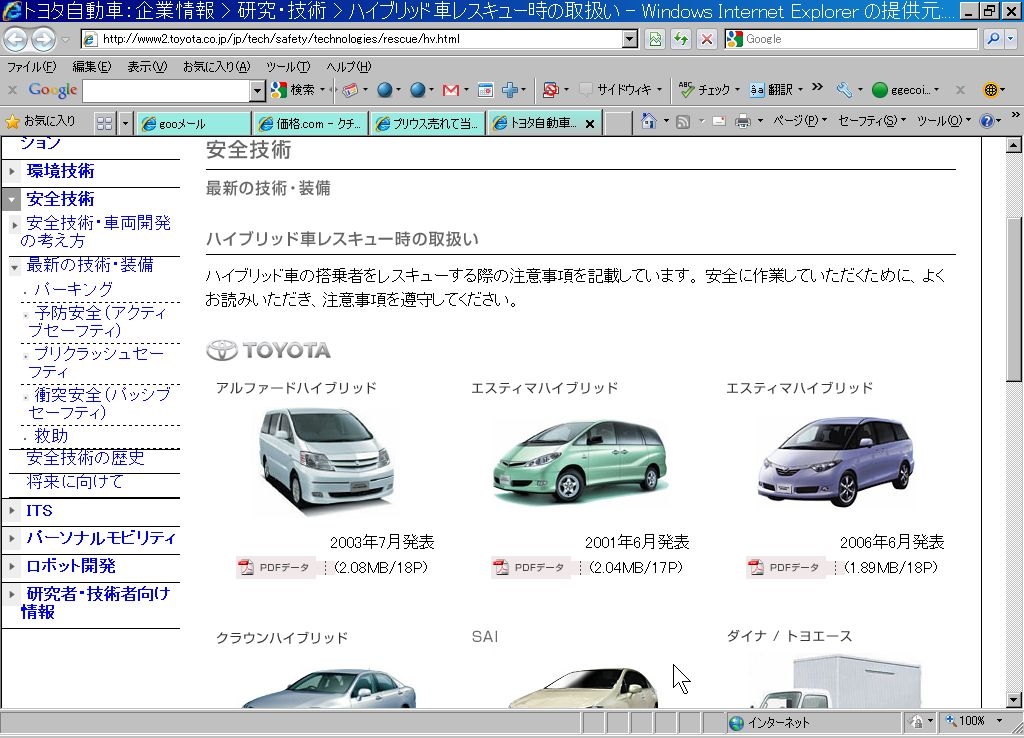Viewport: 1024px width, 738px height.
Task: Click the blue plus share icon
Action: point(510,90)
